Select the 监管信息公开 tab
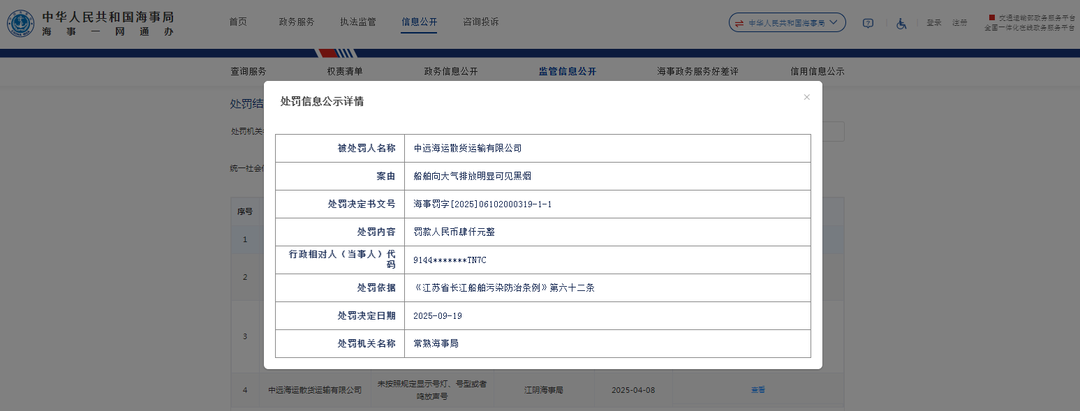Viewport: 1080px width, 411px height. click(x=567, y=71)
